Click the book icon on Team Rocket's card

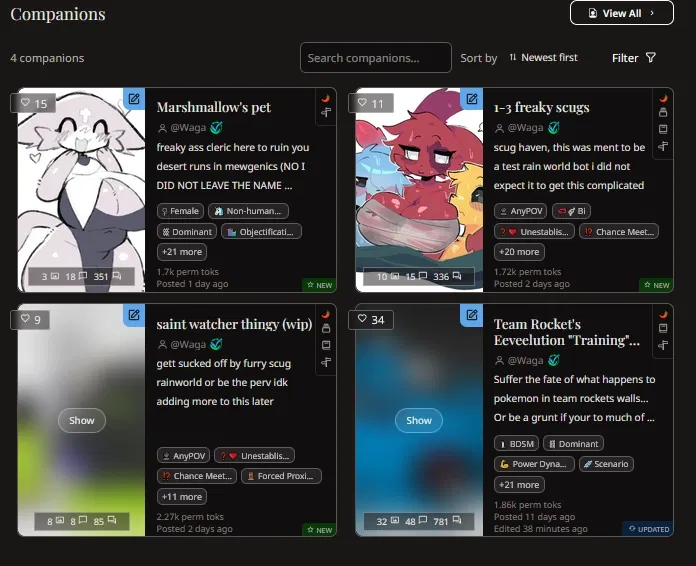(663, 328)
